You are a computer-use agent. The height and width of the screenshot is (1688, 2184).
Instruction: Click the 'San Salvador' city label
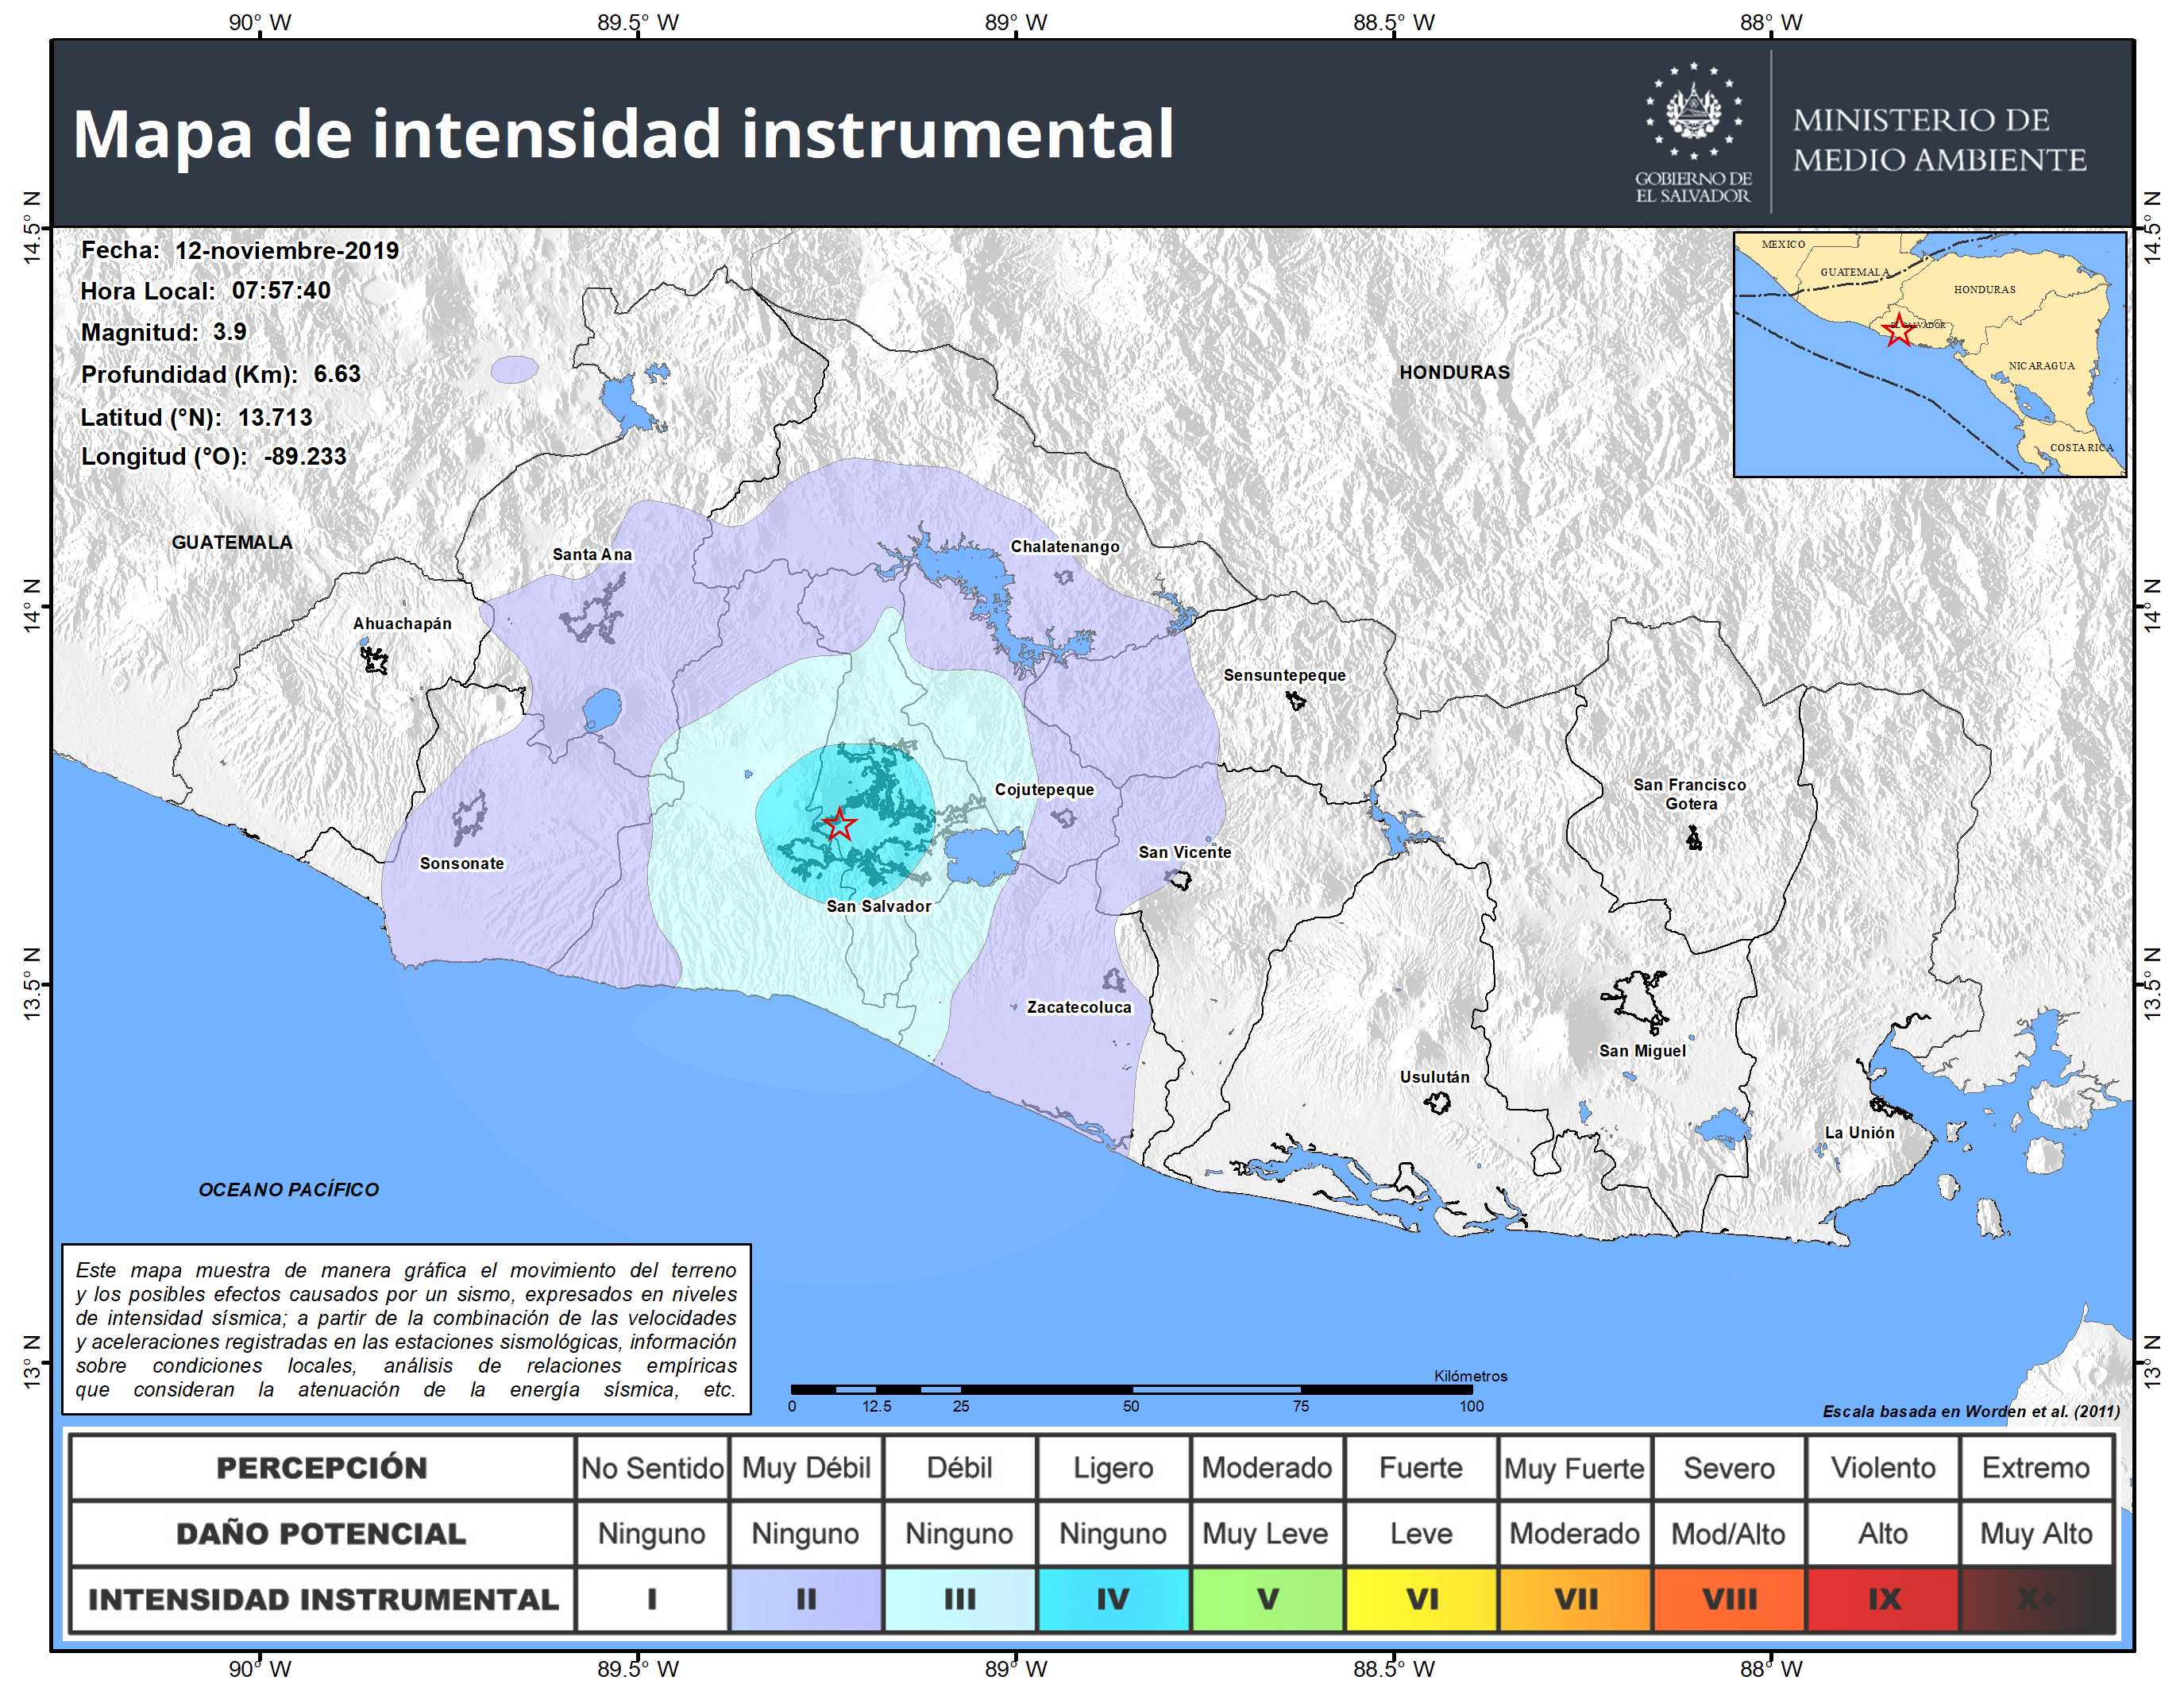pyautogui.click(x=879, y=906)
